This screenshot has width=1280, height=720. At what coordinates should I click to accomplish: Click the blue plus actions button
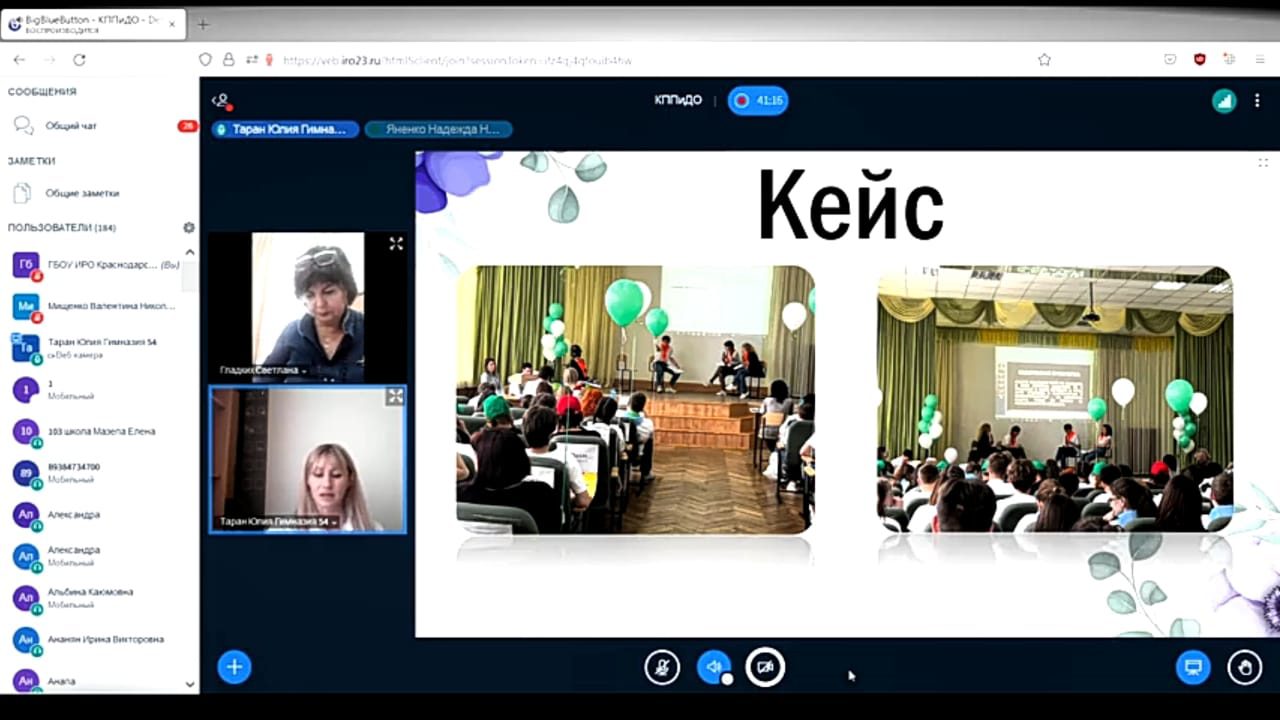click(234, 667)
